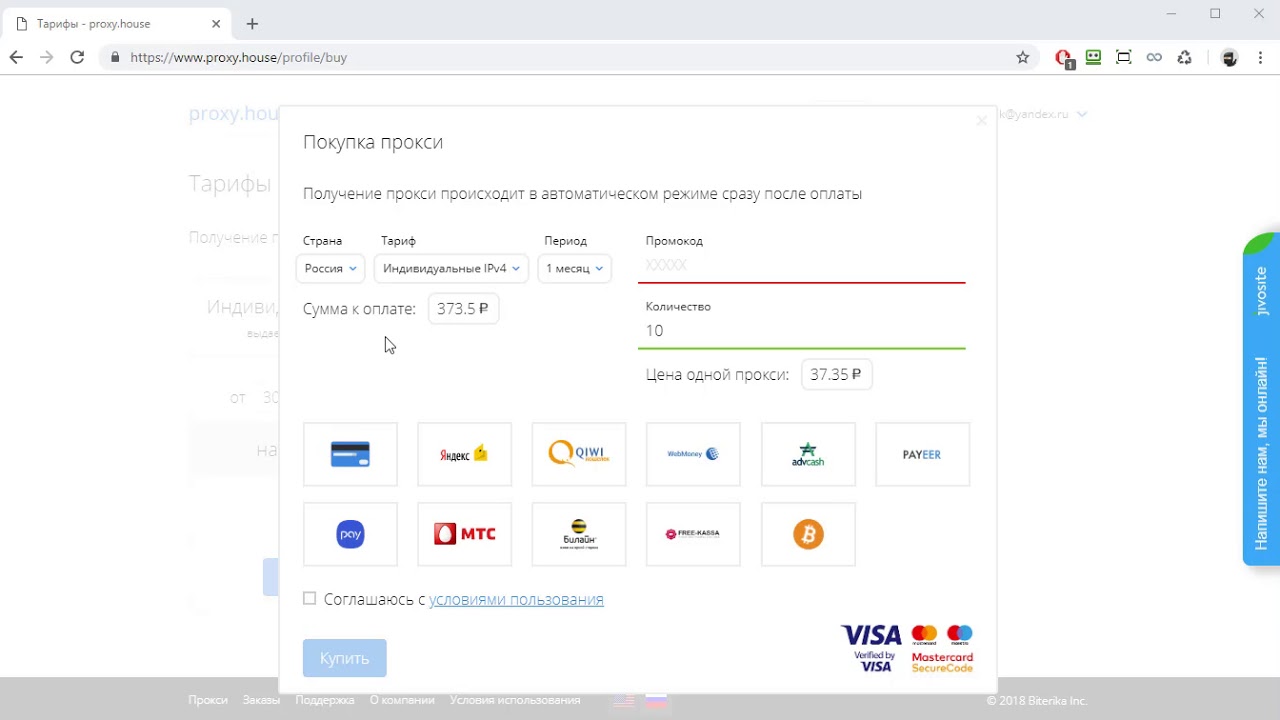This screenshot has height=720, width=1280.
Task: Expand the Тариф plan dropdown
Action: [451, 268]
